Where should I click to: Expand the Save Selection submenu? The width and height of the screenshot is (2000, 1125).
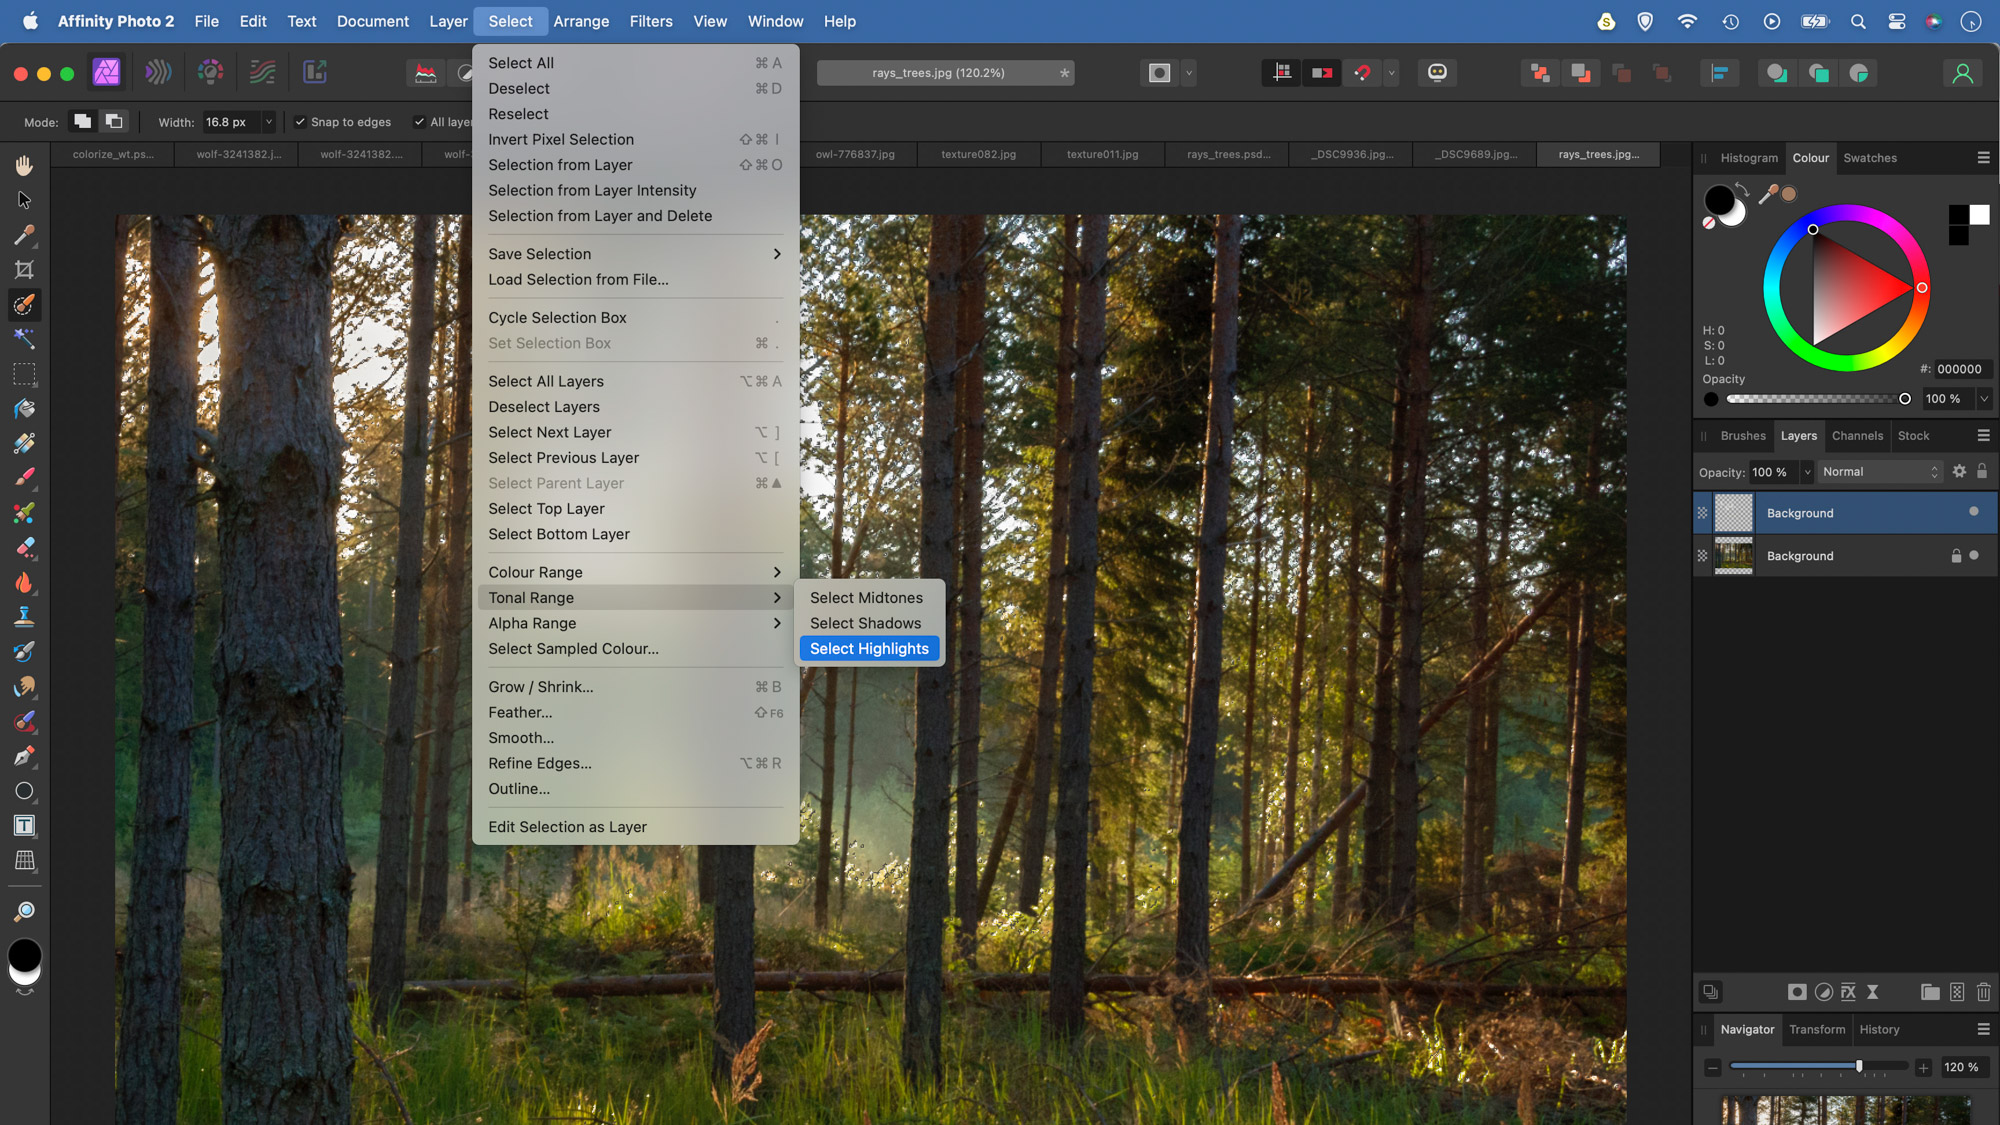pos(635,254)
